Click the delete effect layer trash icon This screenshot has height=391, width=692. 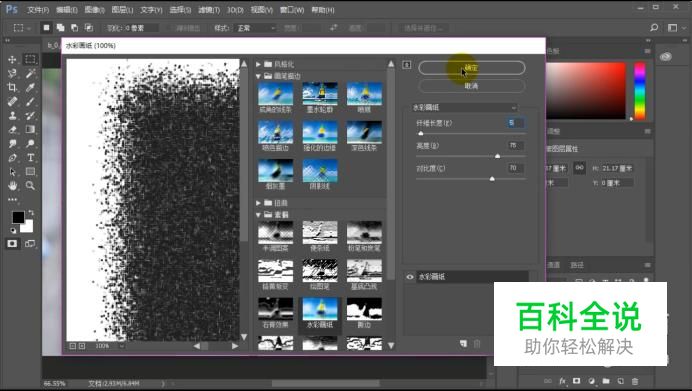click(x=477, y=343)
